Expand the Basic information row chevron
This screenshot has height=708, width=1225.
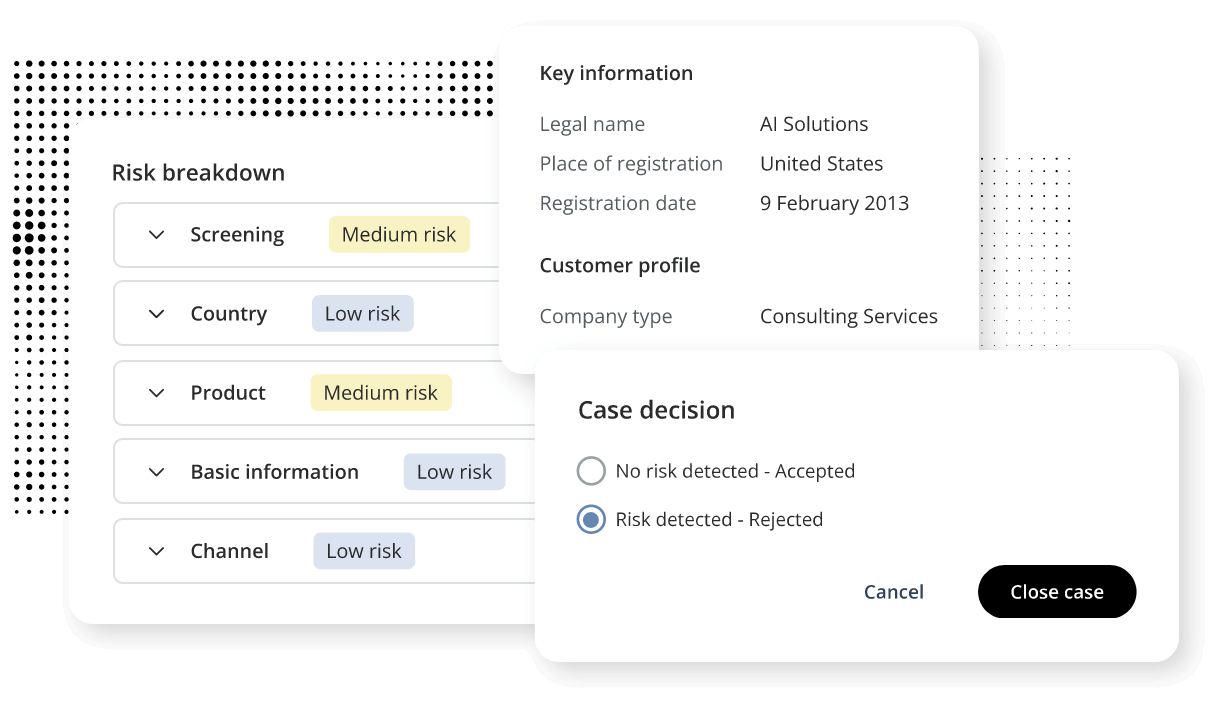click(x=156, y=472)
